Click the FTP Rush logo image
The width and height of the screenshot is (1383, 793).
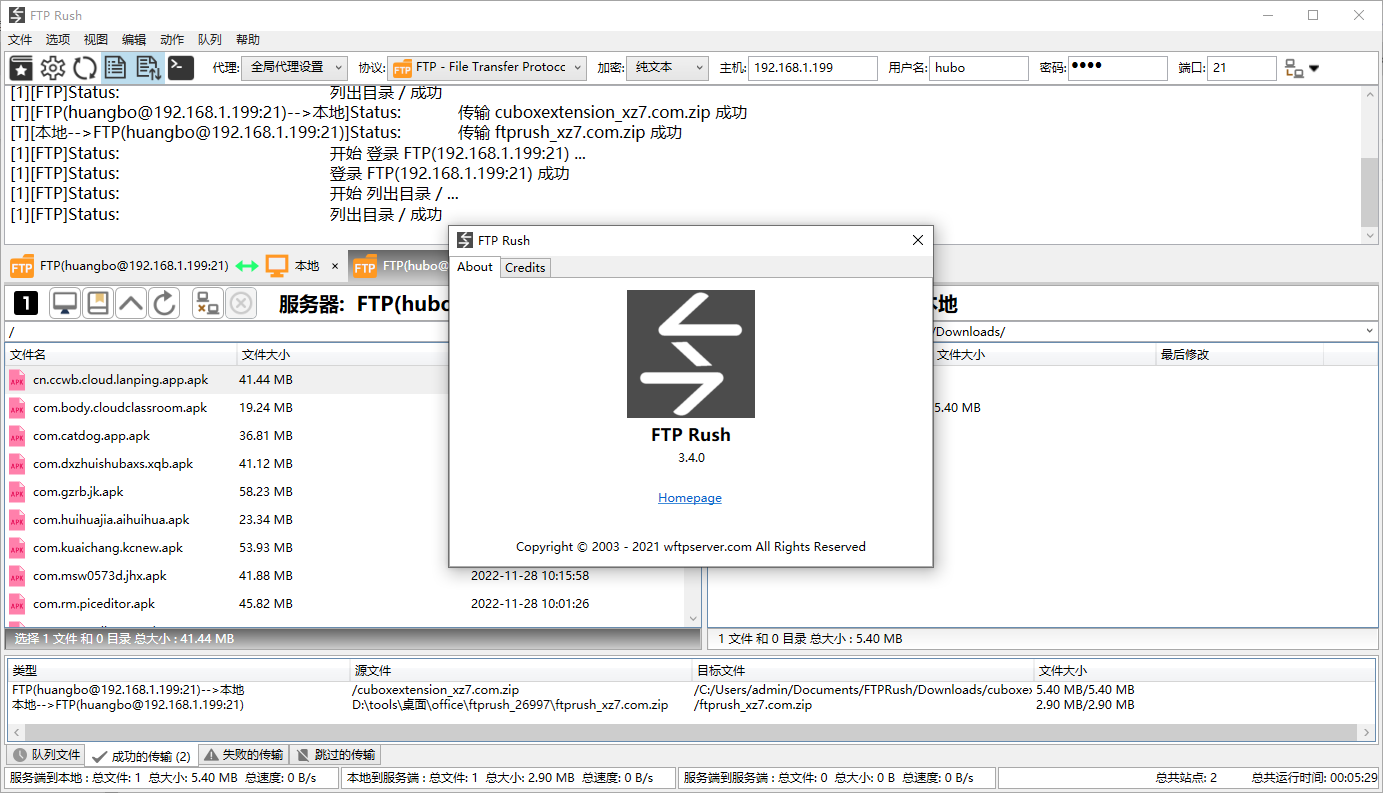691,354
